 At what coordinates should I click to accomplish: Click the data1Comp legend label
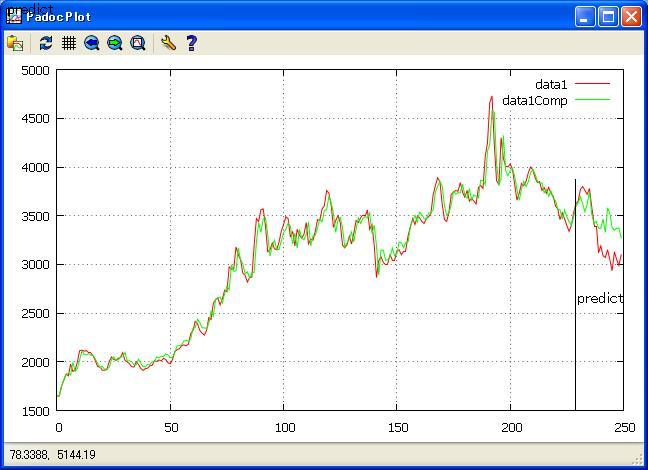point(534,100)
